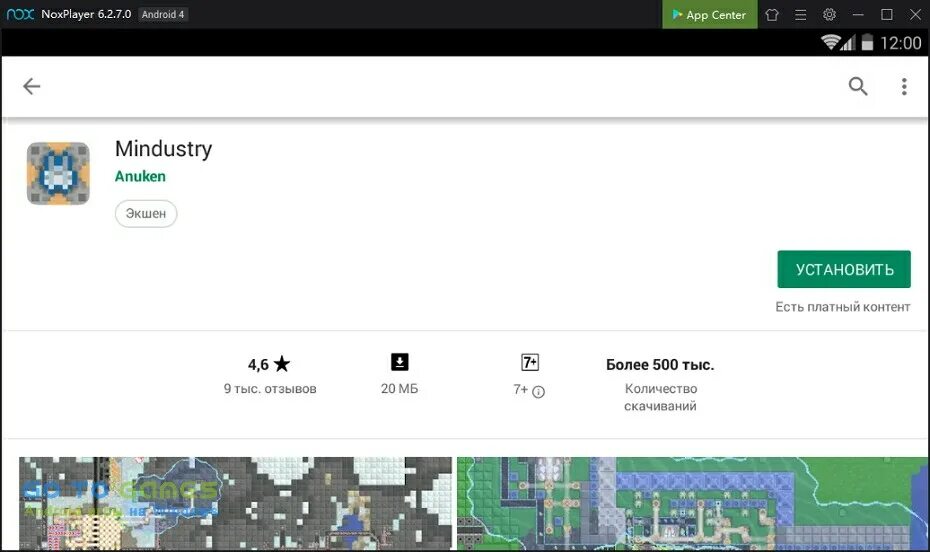Click the Более 500 тыс. downloads text
The image size is (930, 552).
(660, 365)
